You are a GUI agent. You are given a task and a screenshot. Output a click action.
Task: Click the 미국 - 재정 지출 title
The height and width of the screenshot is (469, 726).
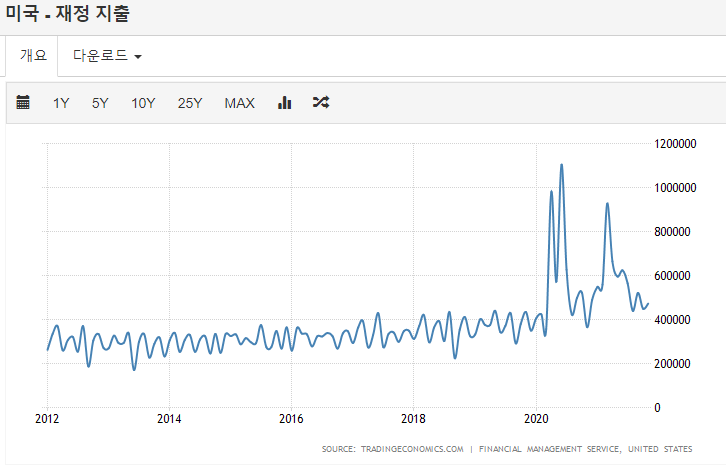68,13
